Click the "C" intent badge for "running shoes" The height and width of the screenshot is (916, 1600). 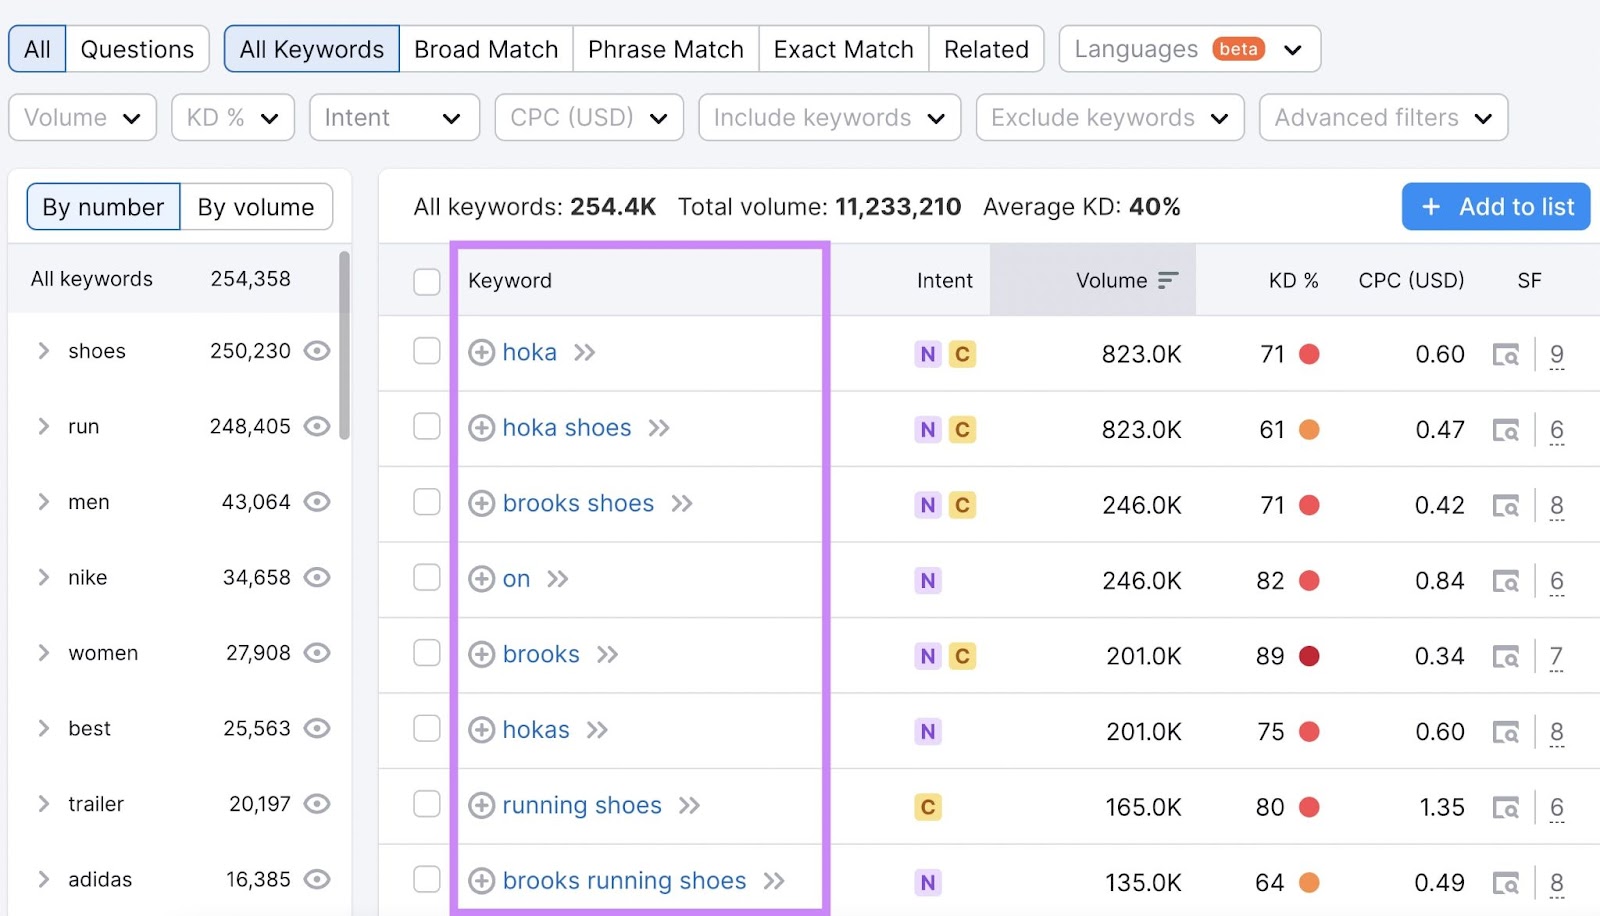(x=927, y=806)
